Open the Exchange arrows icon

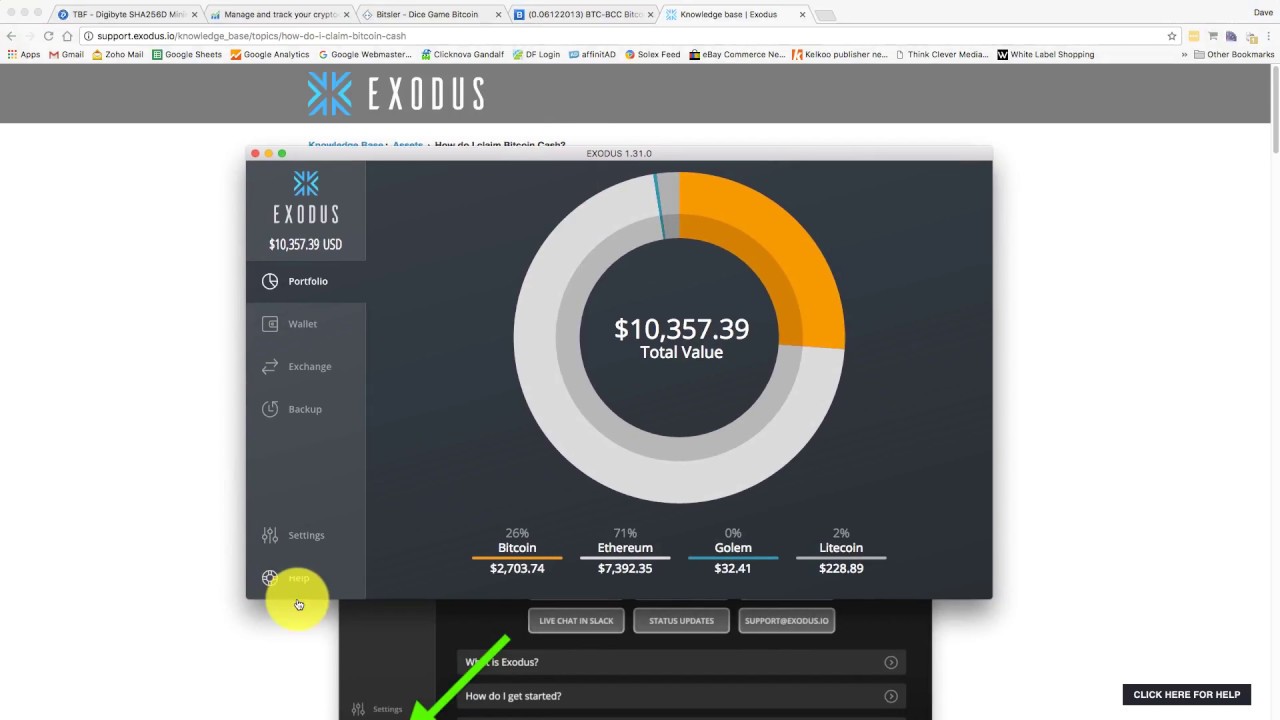[270, 367]
